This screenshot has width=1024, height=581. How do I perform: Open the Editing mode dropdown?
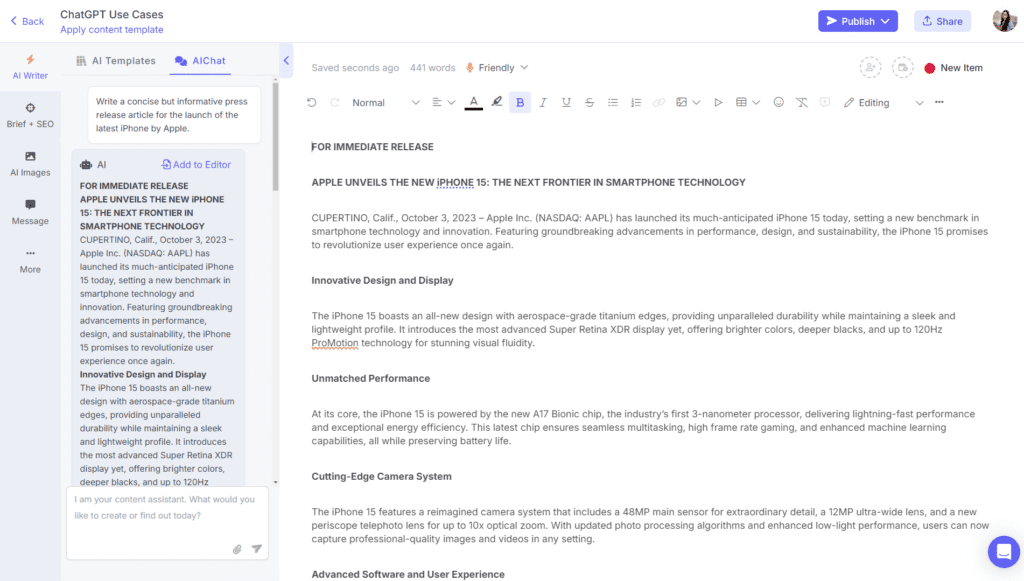pyautogui.click(x=884, y=102)
